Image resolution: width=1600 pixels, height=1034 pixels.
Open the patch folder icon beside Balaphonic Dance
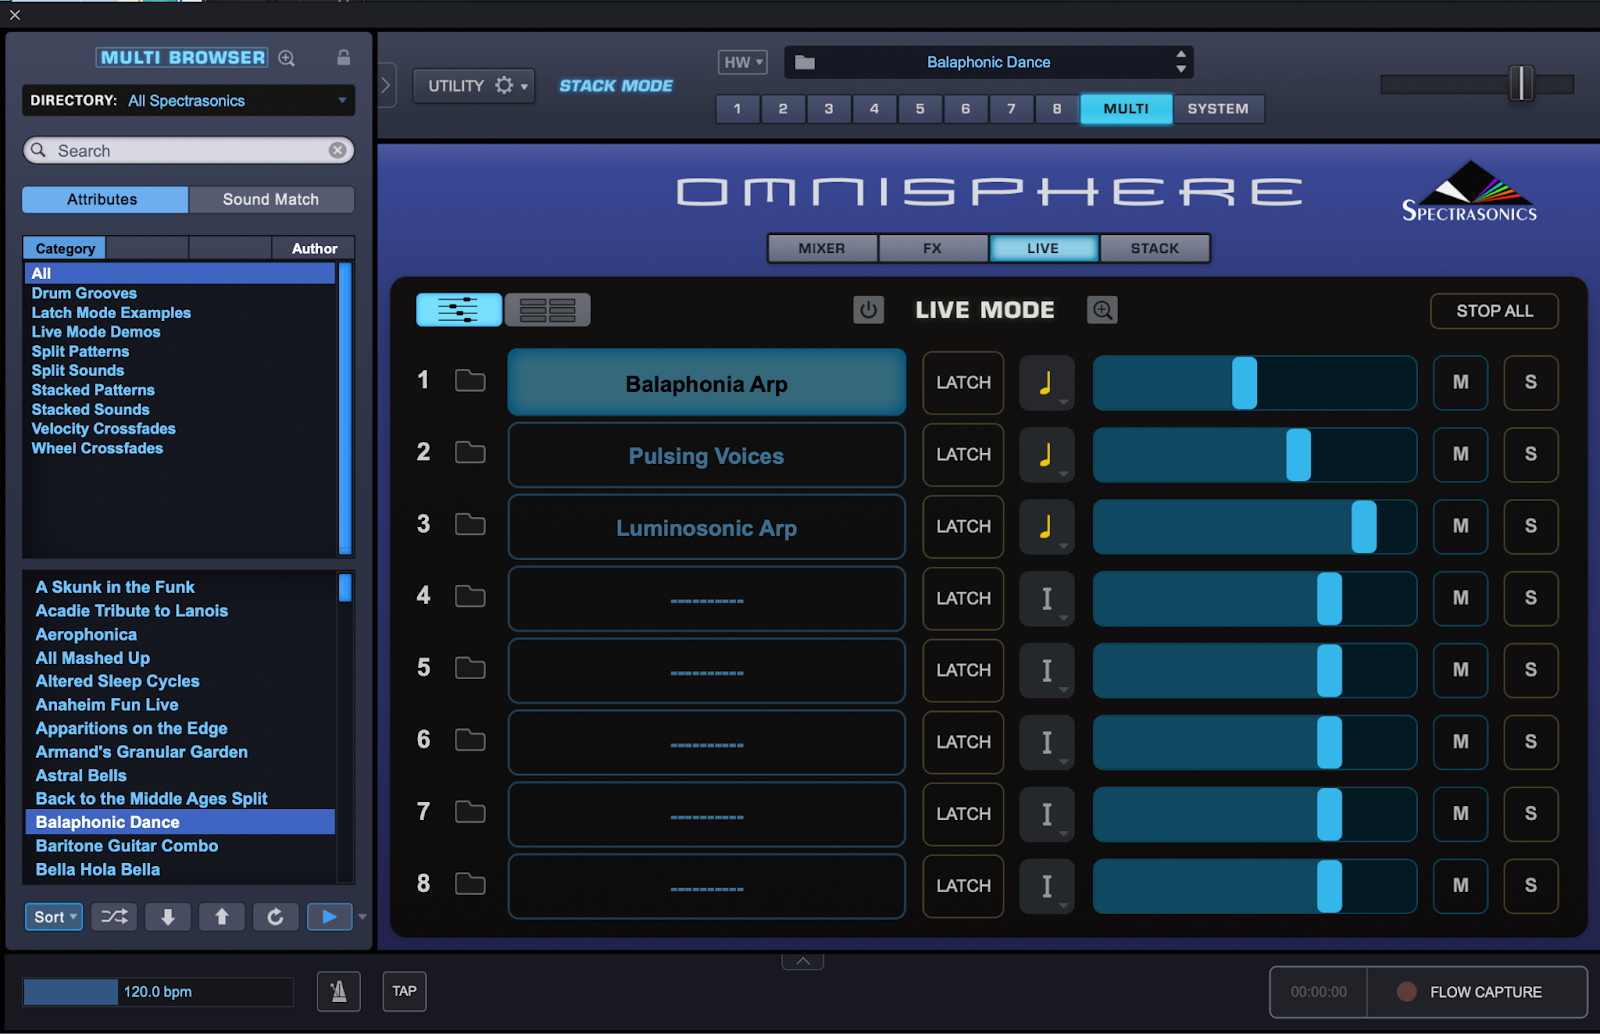805,63
